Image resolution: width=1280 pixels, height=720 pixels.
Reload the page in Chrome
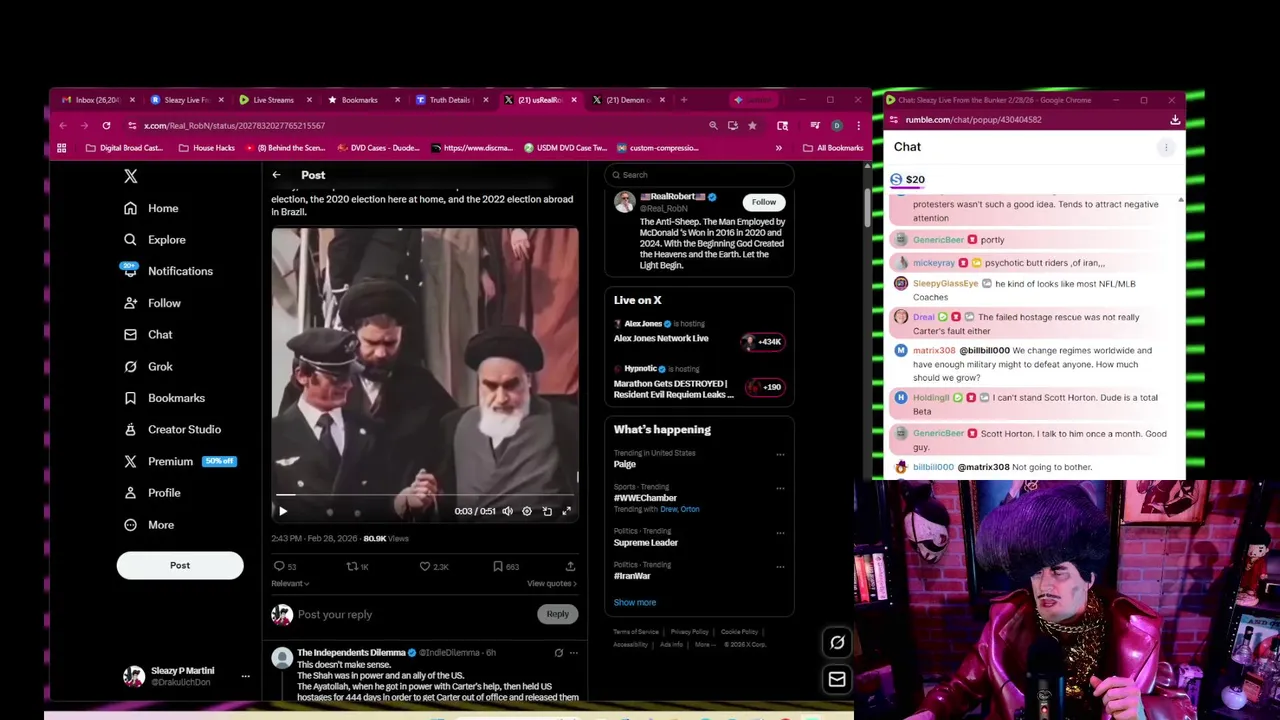pyautogui.click(x=106, y=126)
